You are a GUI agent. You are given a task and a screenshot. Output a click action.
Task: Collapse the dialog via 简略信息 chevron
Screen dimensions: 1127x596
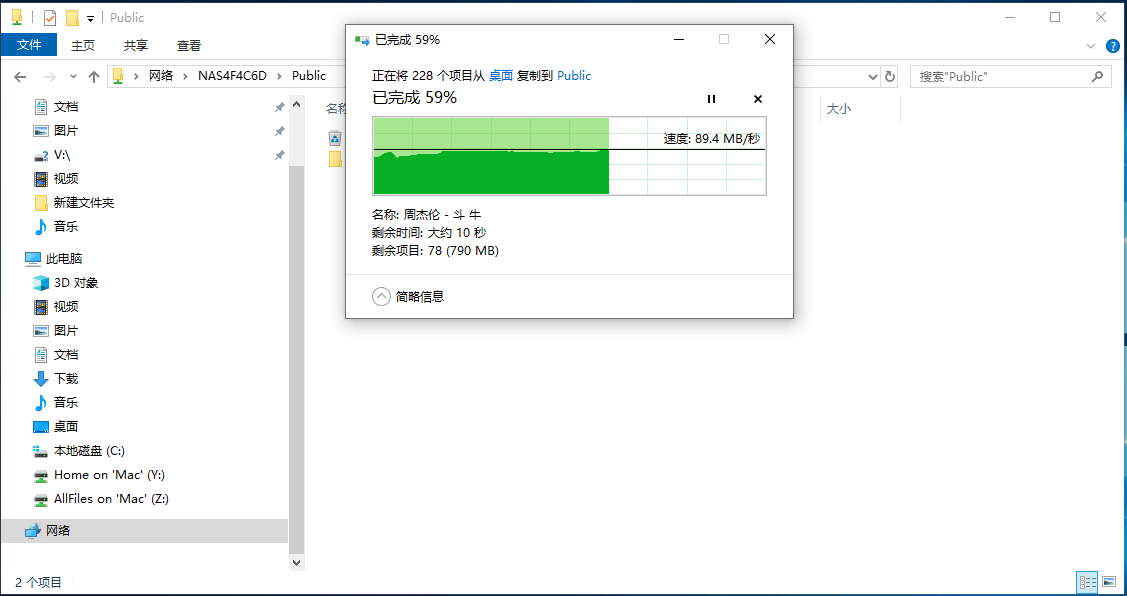tap(381, 296)
